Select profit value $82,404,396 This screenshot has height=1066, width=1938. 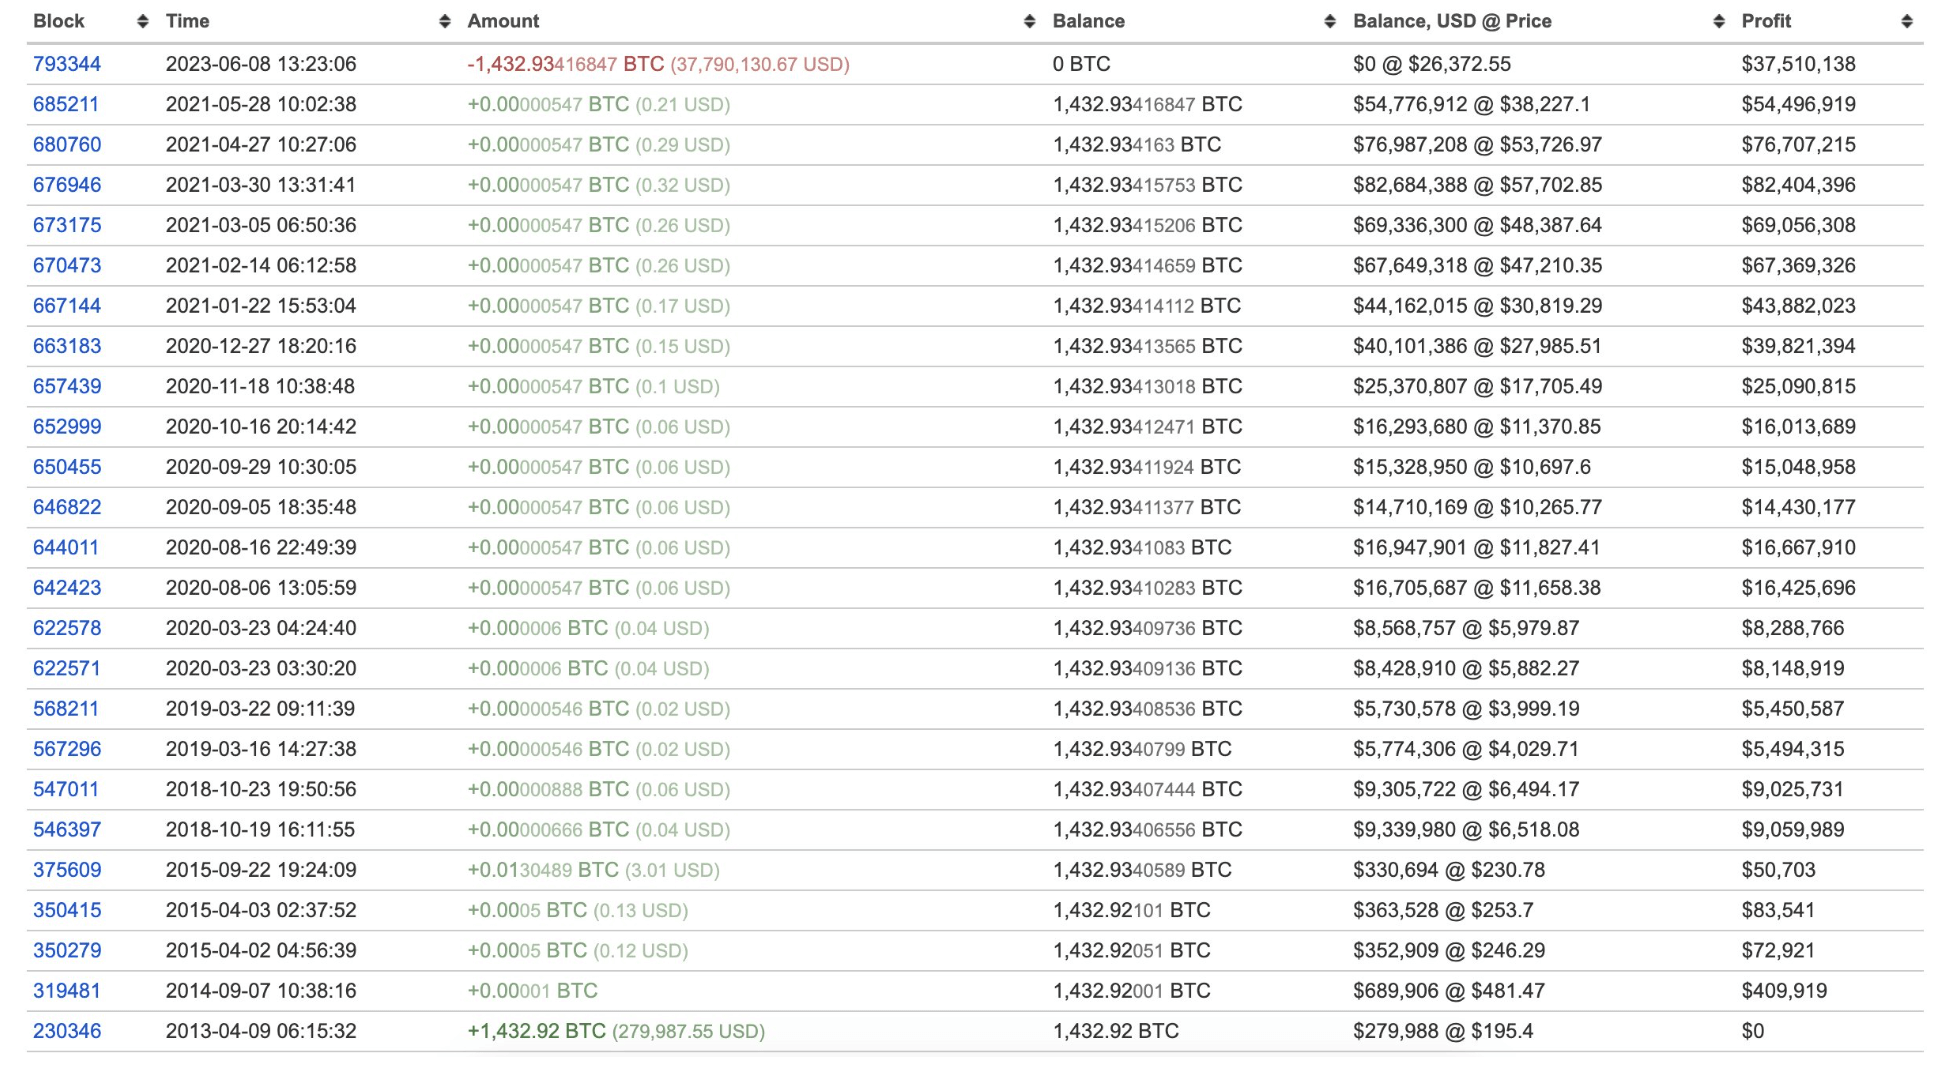1799,185
